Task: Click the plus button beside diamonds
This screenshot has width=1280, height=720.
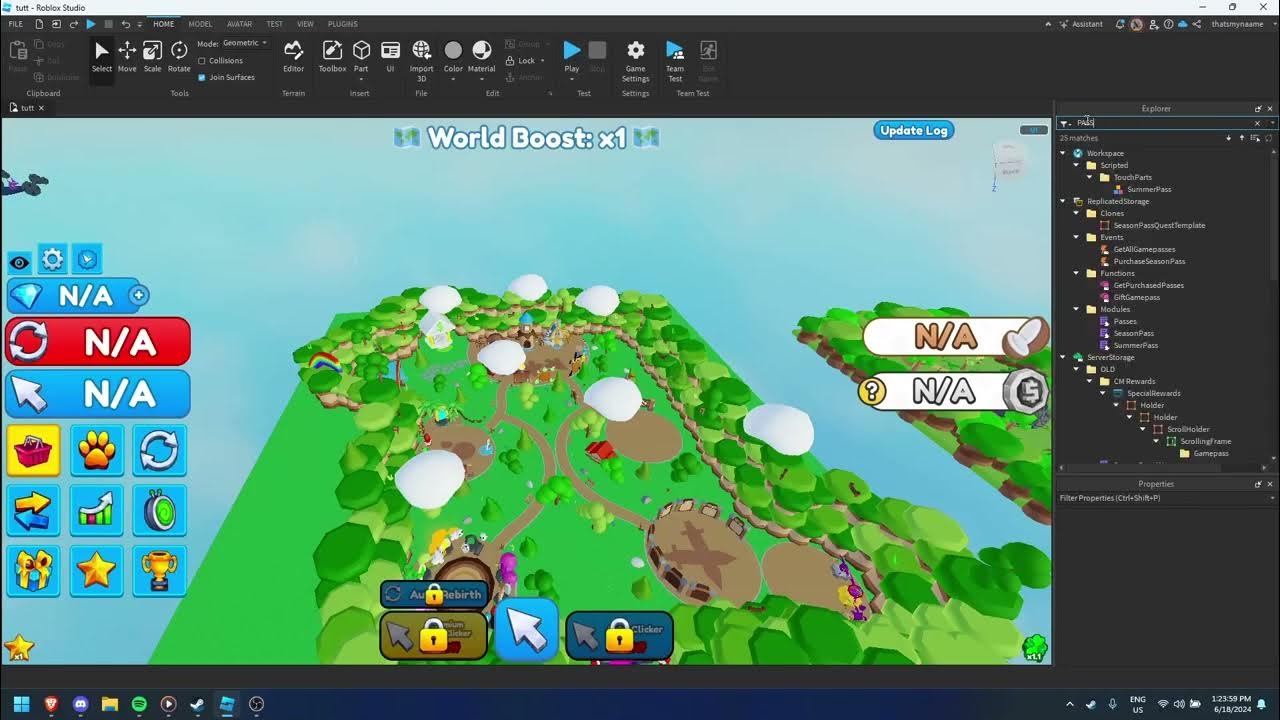Action: (139, 295)
